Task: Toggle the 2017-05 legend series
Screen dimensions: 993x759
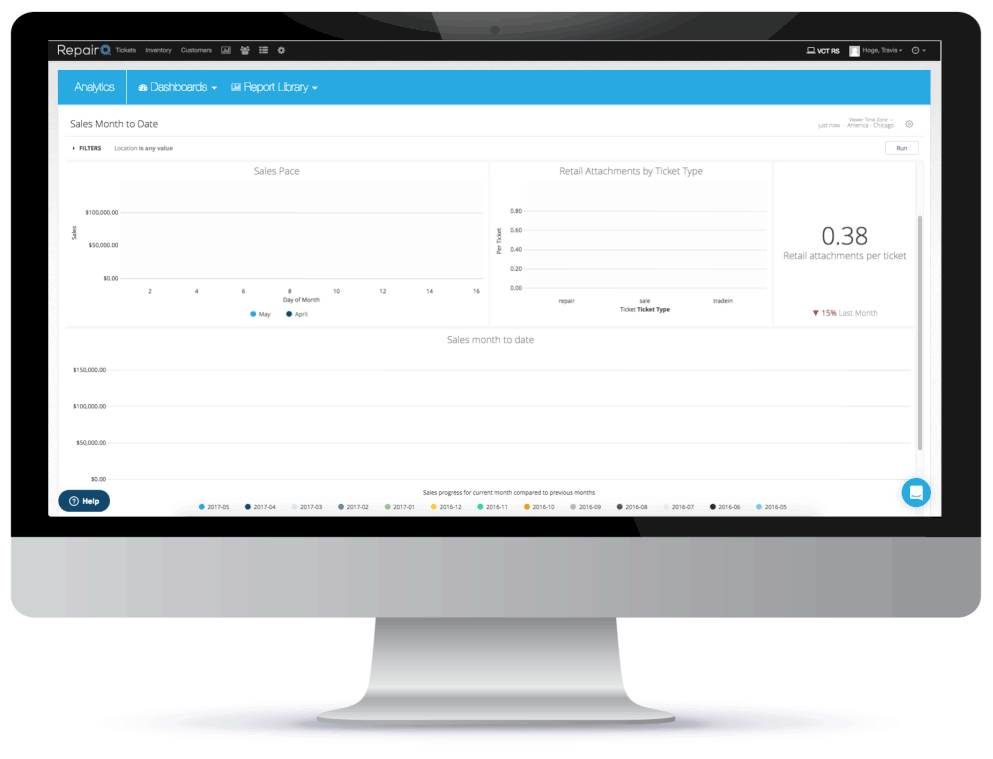Action: [x=214, y=507]
